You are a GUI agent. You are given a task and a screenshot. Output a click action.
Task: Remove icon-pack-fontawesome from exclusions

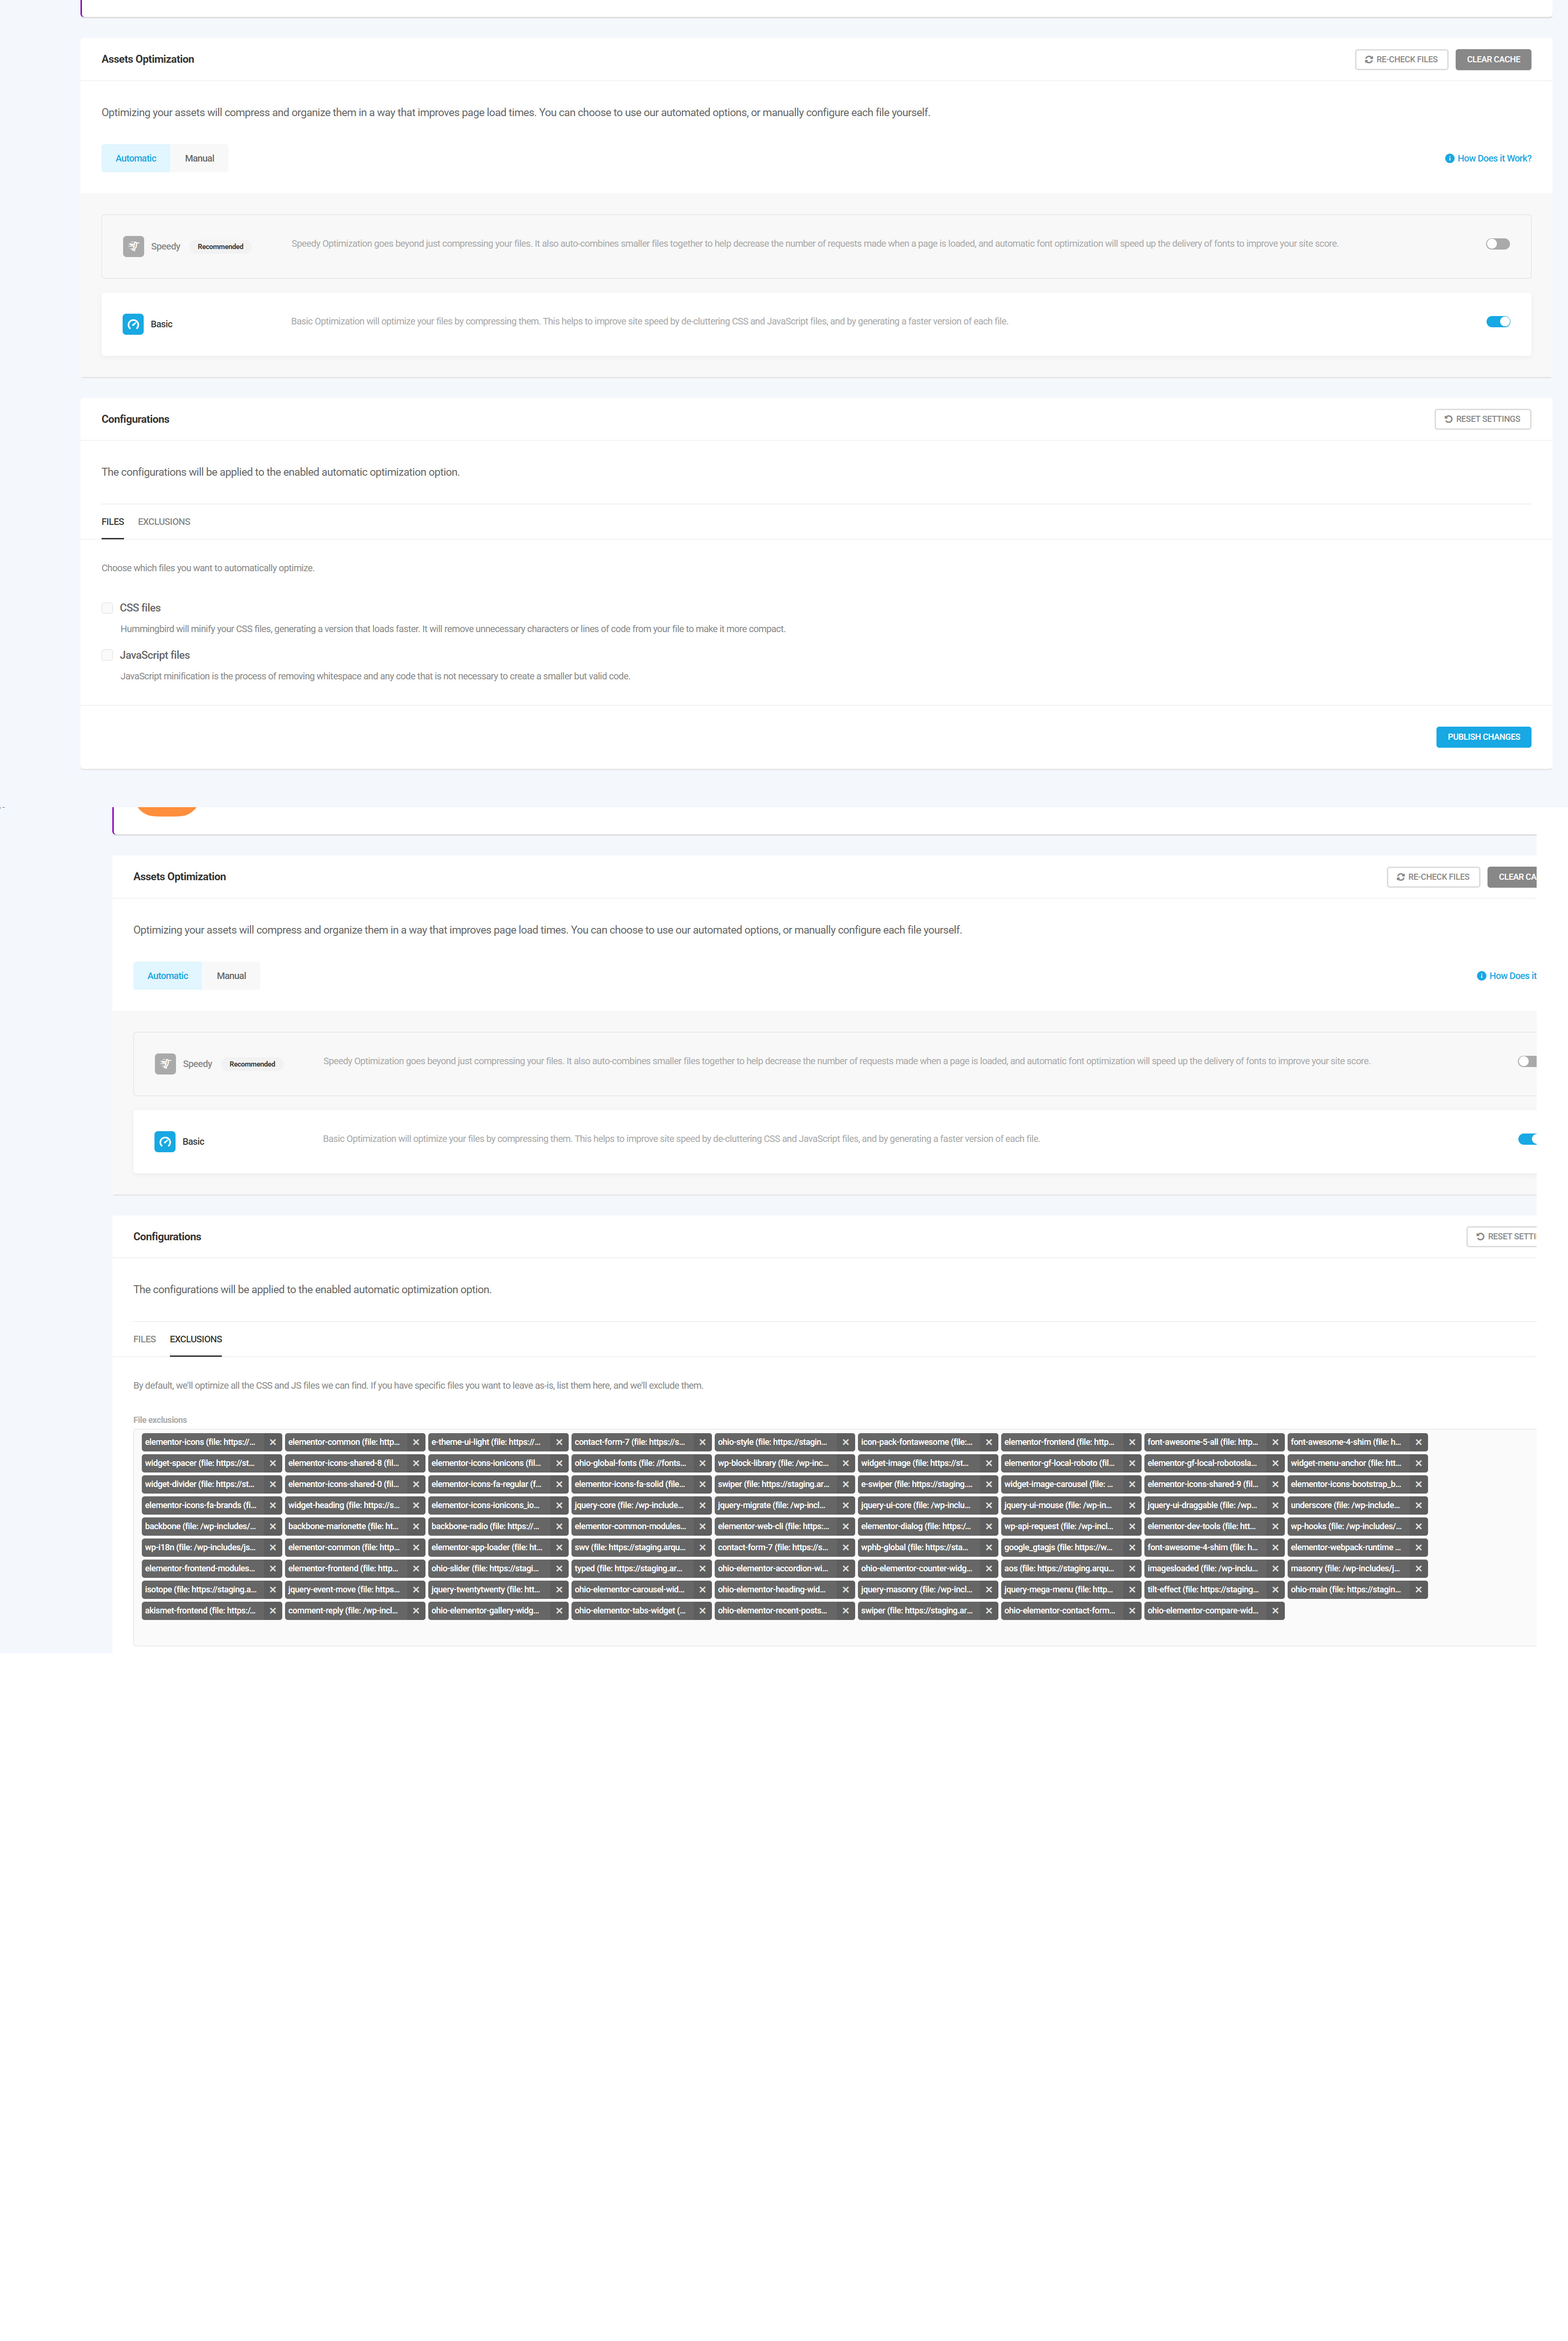pos(989,1442)
